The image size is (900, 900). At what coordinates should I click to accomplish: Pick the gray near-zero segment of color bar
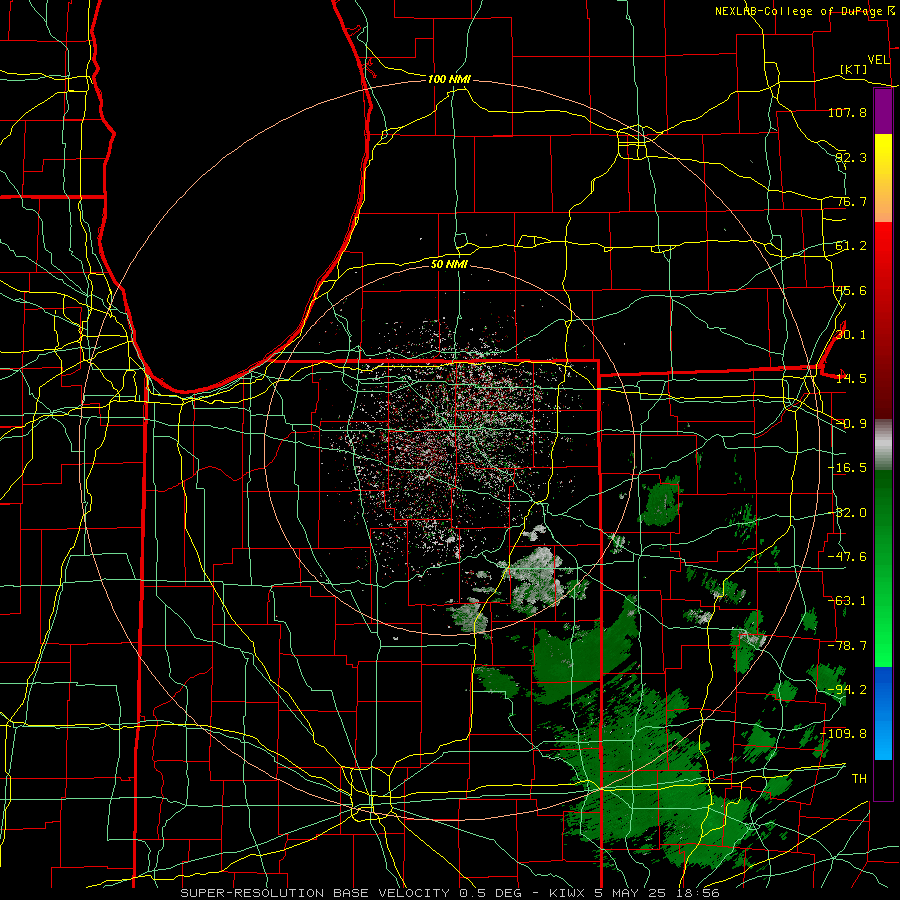tap(883, 445)
